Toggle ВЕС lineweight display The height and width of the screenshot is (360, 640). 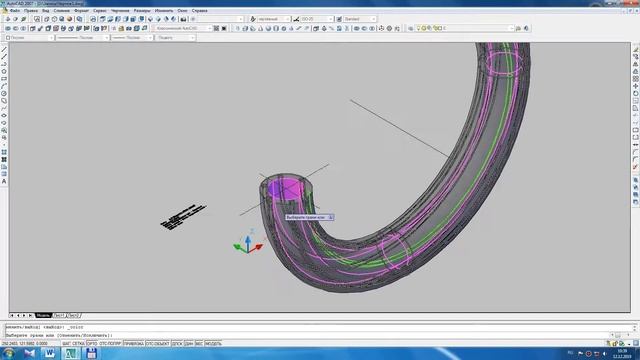pos(199,344)
